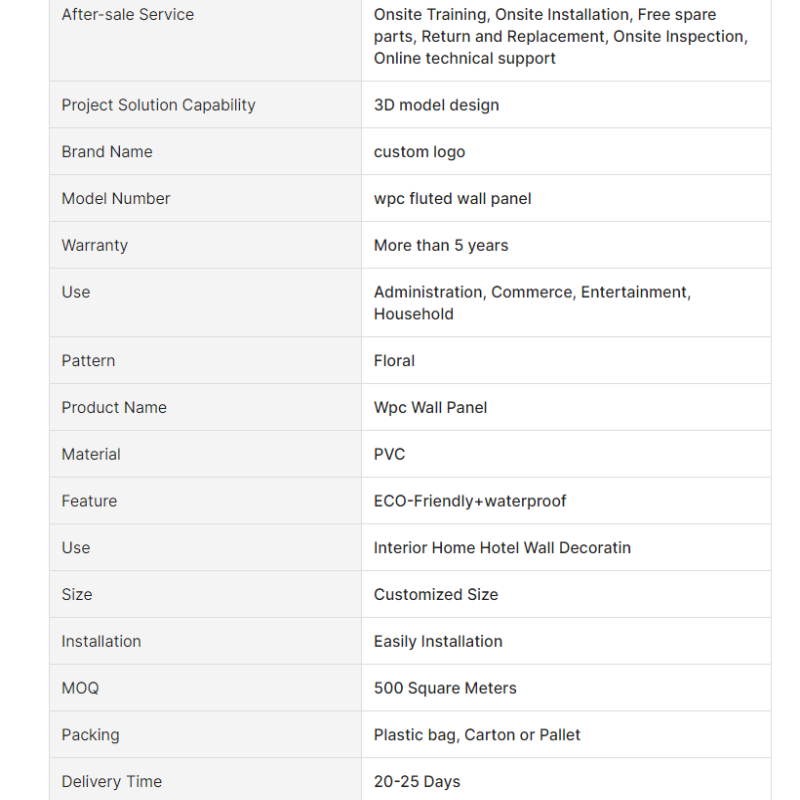Select the 500 Square Meters MOQ value
Image resolution: width=800 pixels, height=800 pixels.
point(445,689)
